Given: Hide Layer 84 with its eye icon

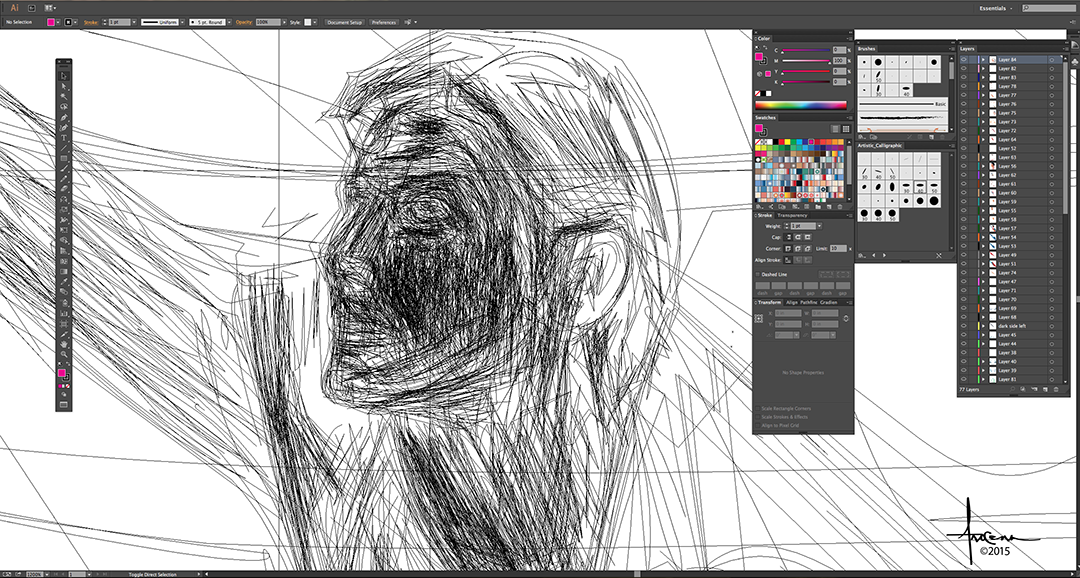Looking at the screenshot, I should tap(964, 60).
